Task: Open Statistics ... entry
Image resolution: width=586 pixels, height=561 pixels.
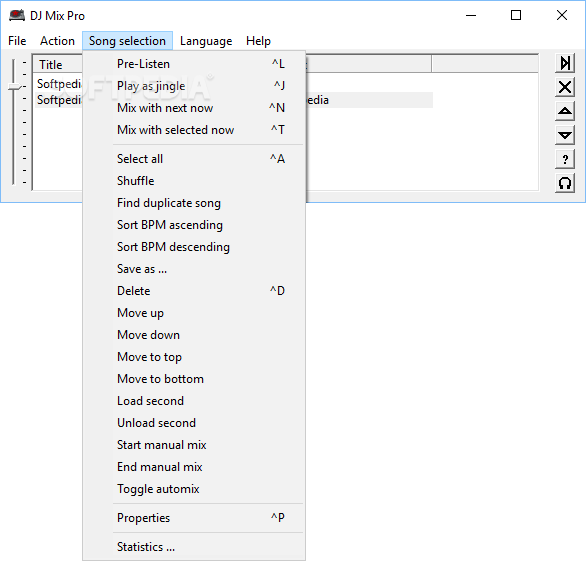Action: point(194,547)
